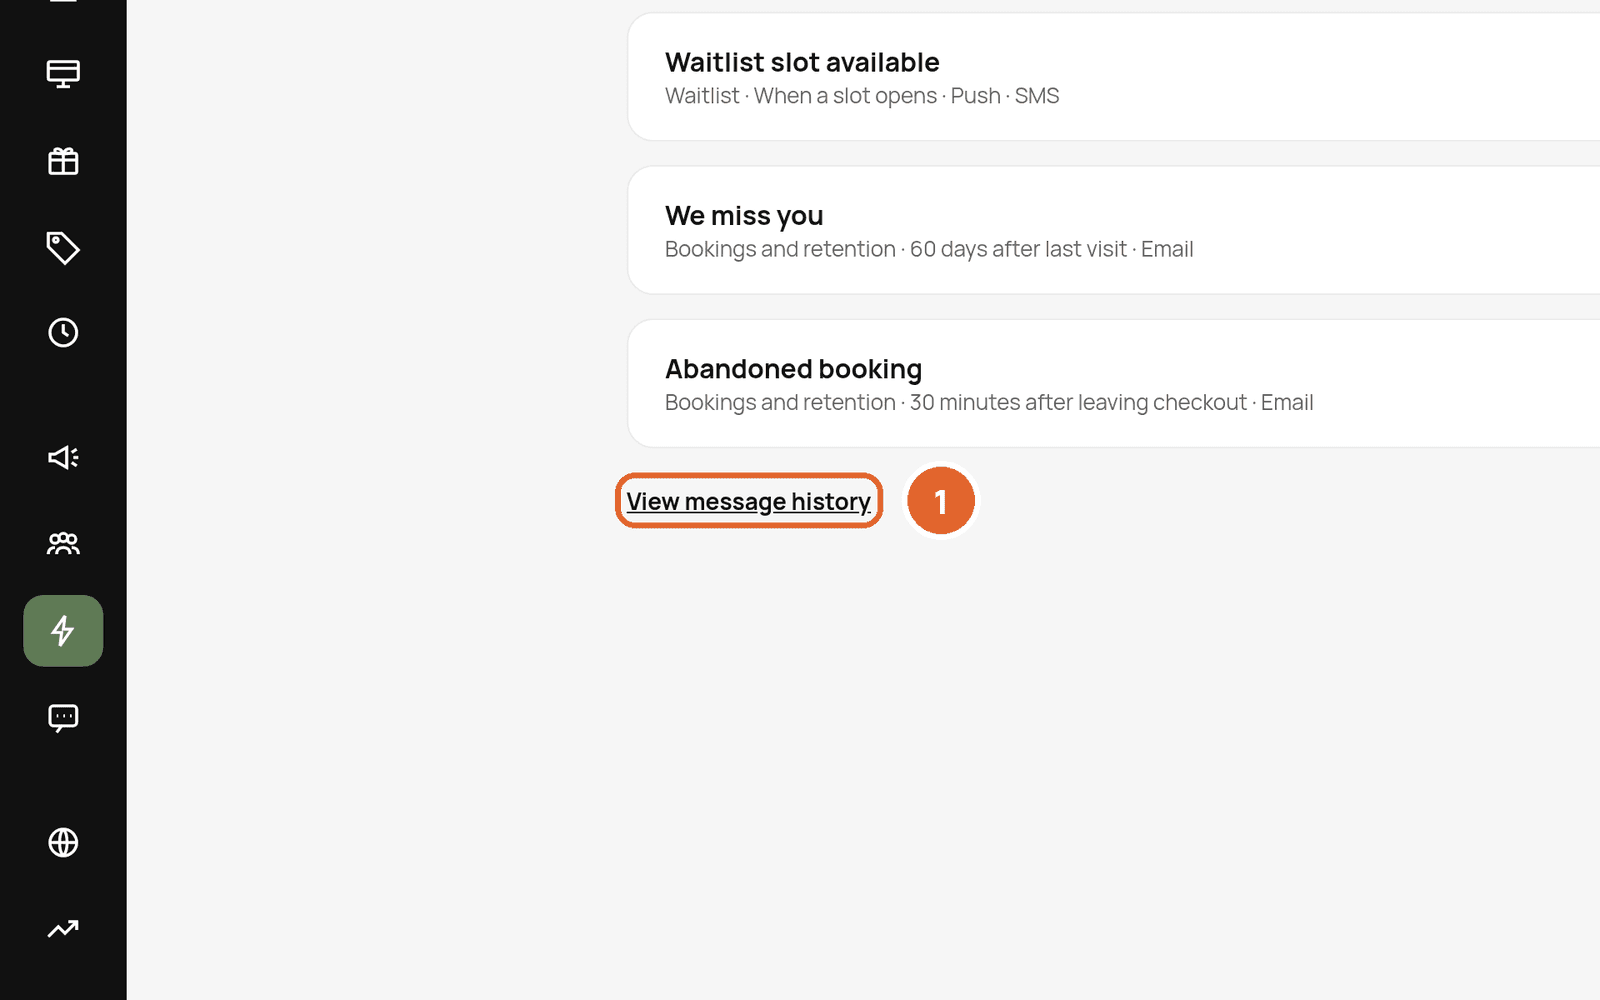Open the people group team icon
The width and height of the screenshot is (1600, 1000).
pyautogui.click(x=63, y=544)
